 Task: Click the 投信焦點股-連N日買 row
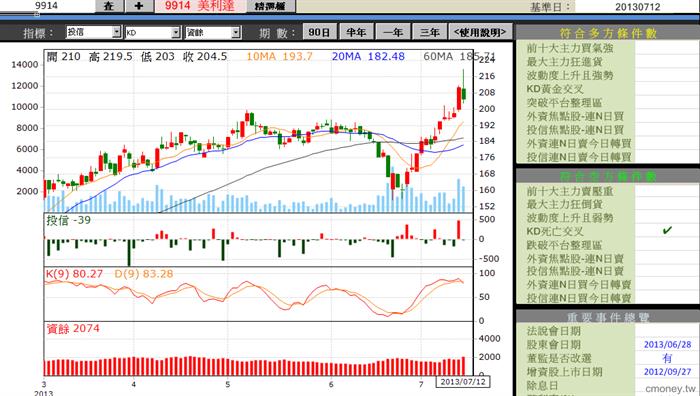(x=608, y=129)
